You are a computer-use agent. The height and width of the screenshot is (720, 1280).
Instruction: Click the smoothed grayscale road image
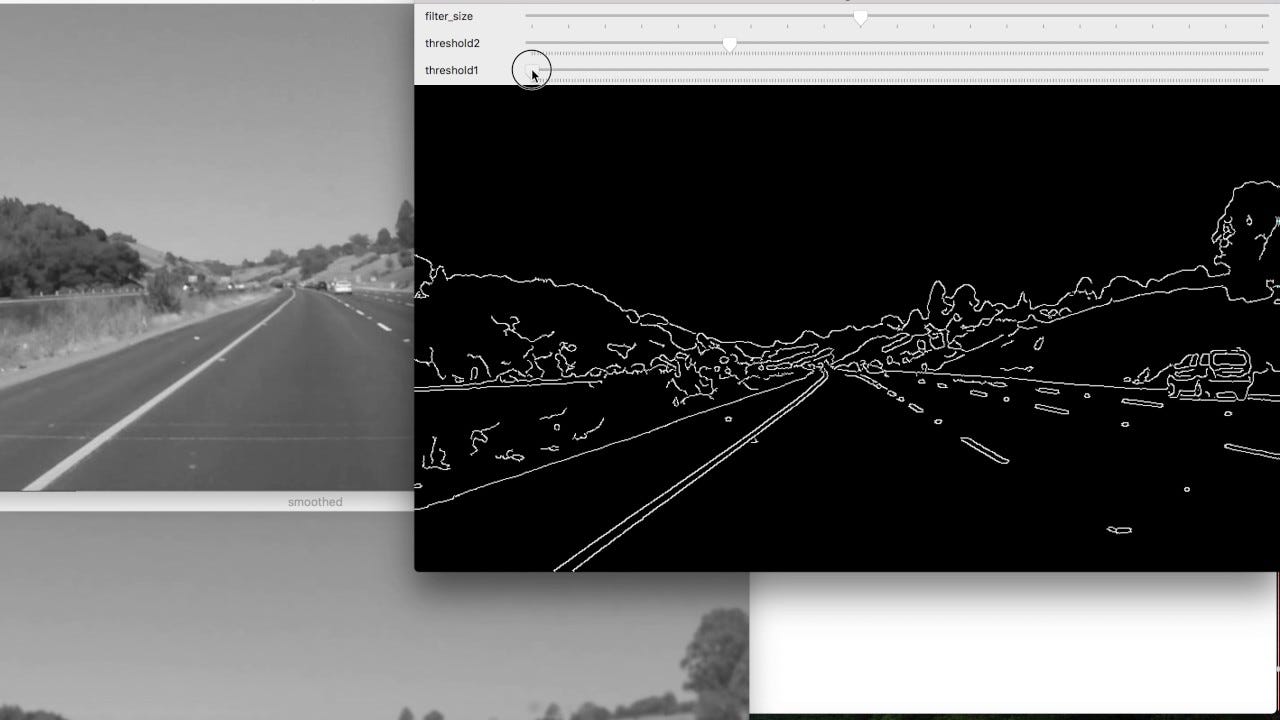(207, 249)
